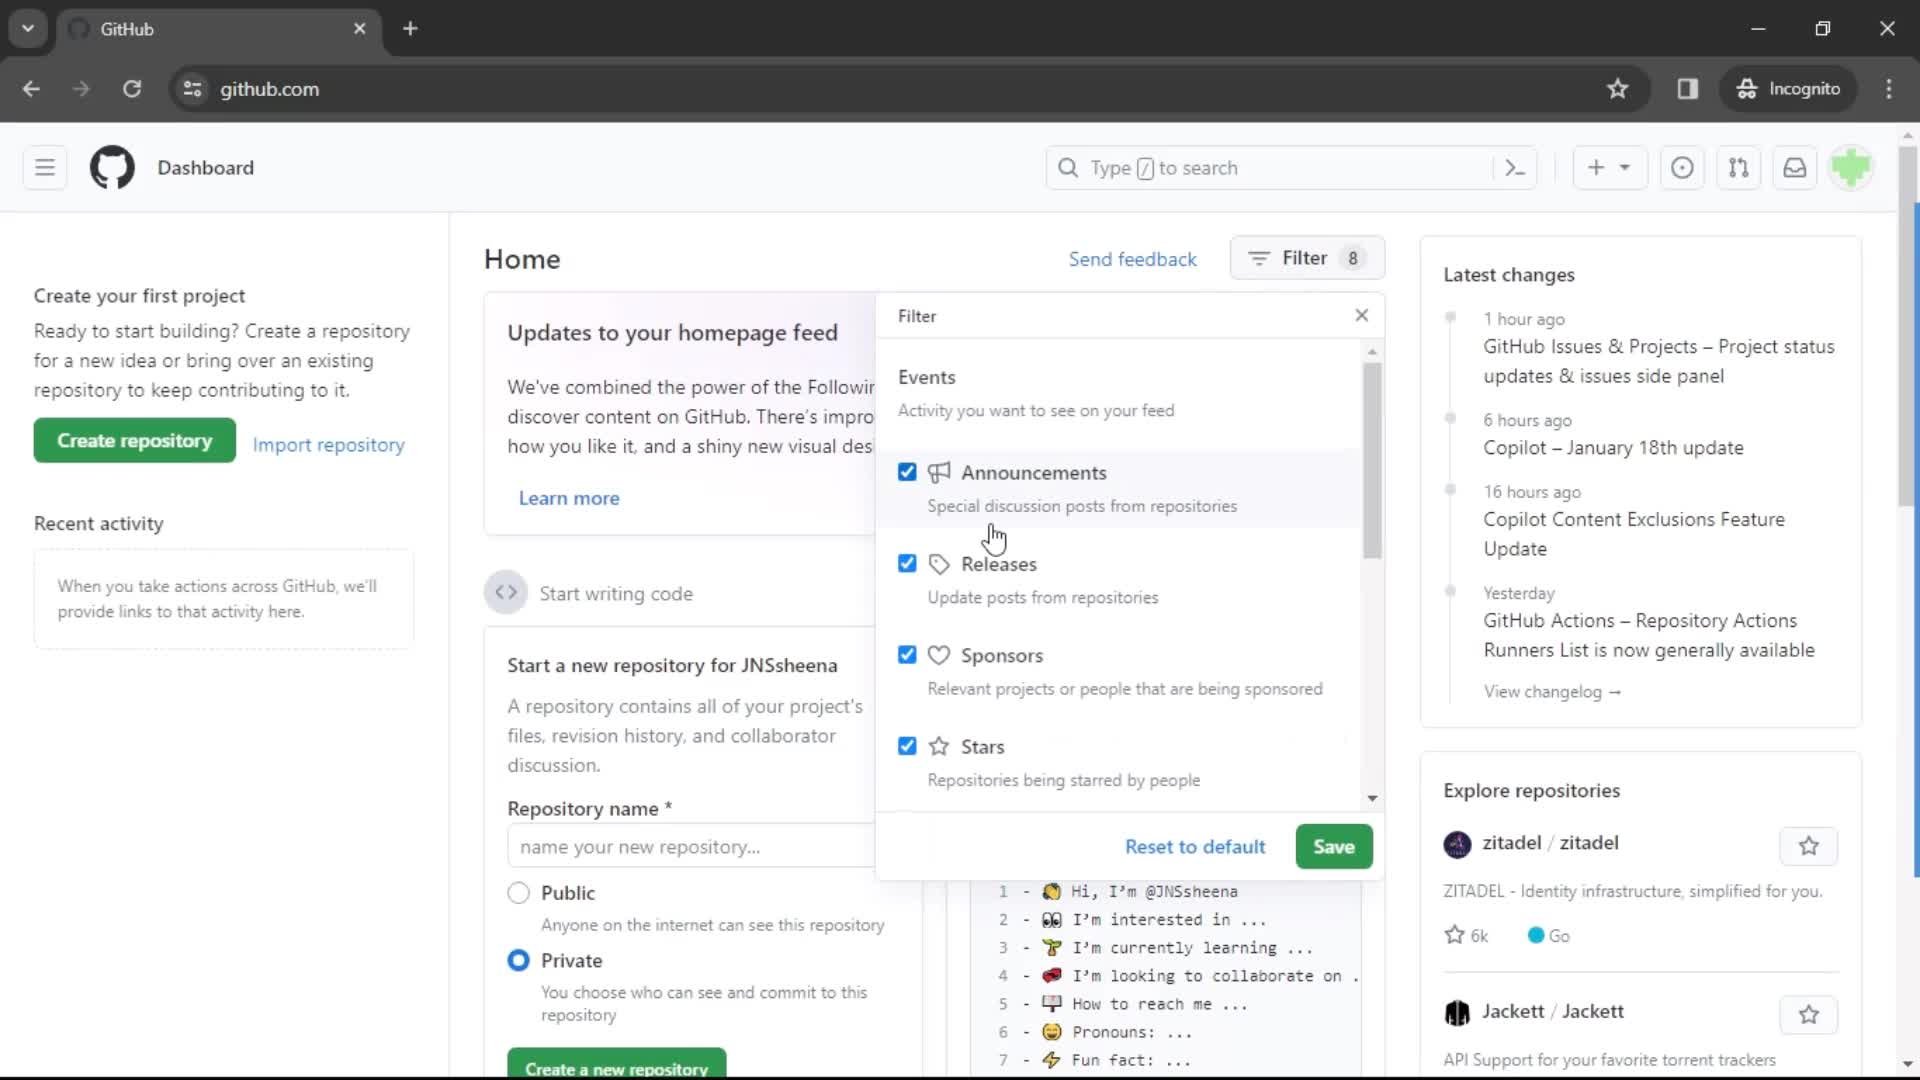Select the Private repository radio button

(x=518, y=960)
